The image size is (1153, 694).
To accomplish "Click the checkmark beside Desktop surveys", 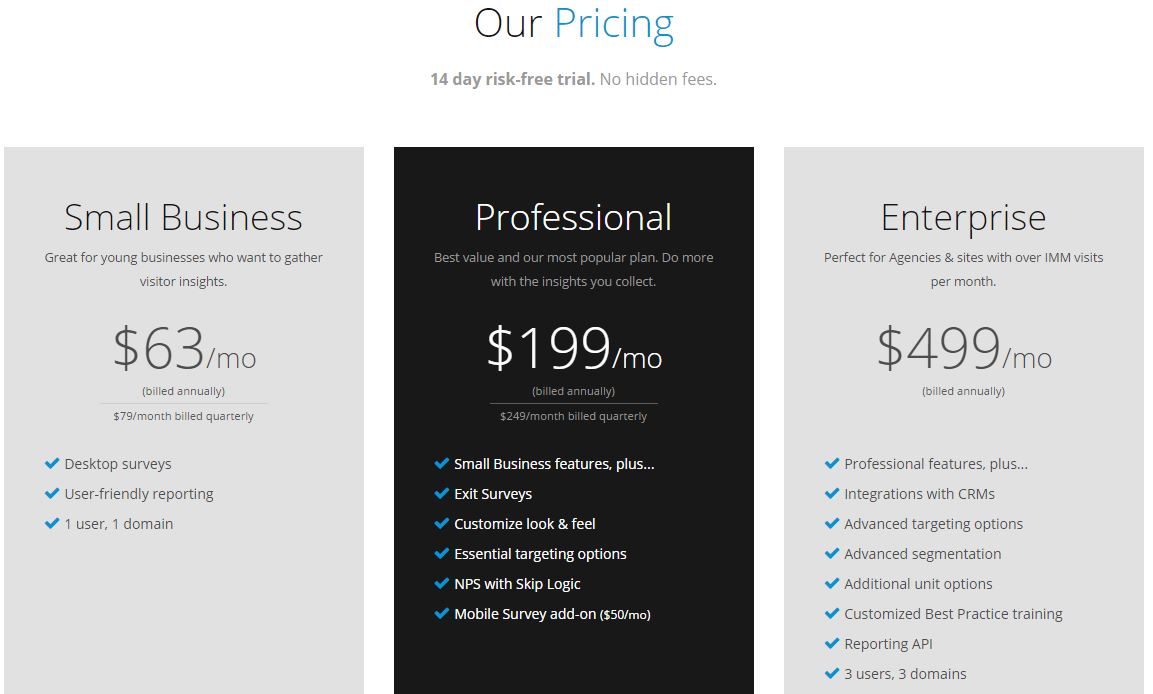I will click(51, 464).
